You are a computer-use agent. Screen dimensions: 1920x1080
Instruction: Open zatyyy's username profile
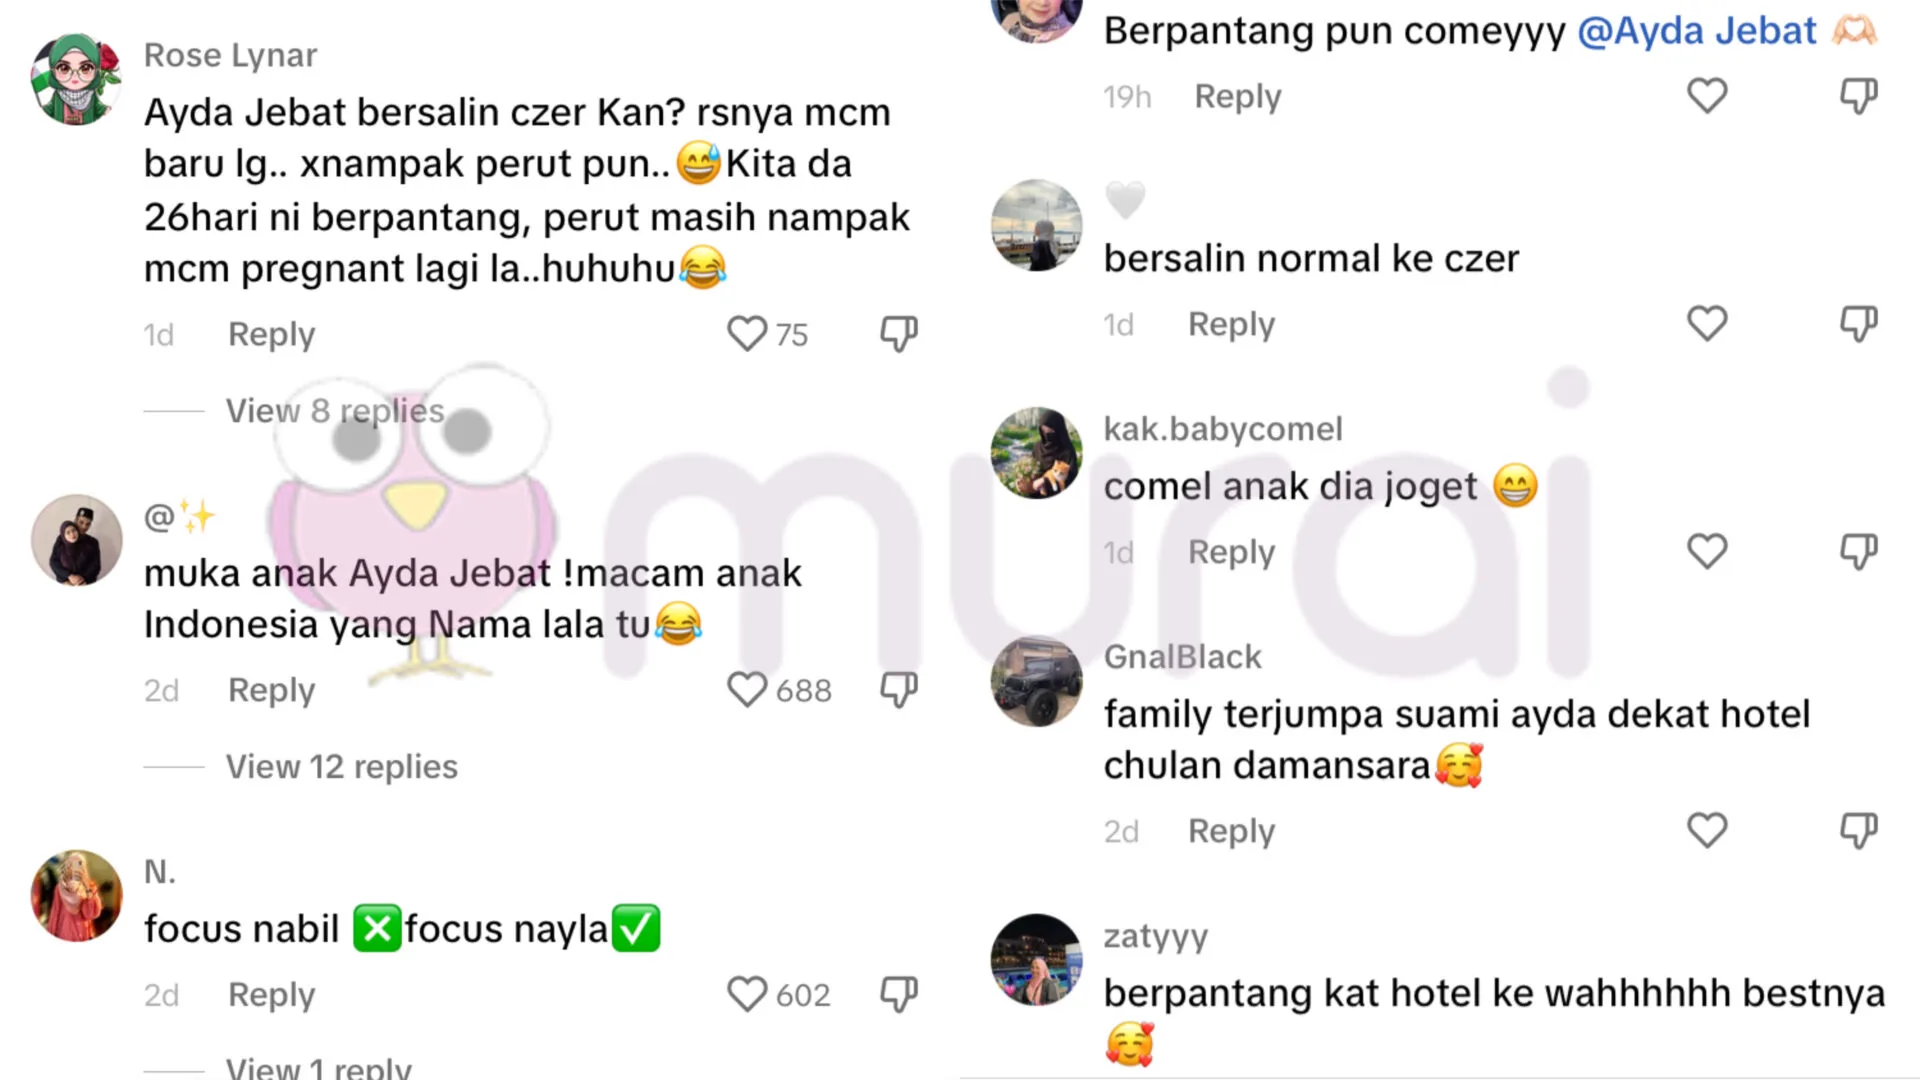click(1155, 936)
